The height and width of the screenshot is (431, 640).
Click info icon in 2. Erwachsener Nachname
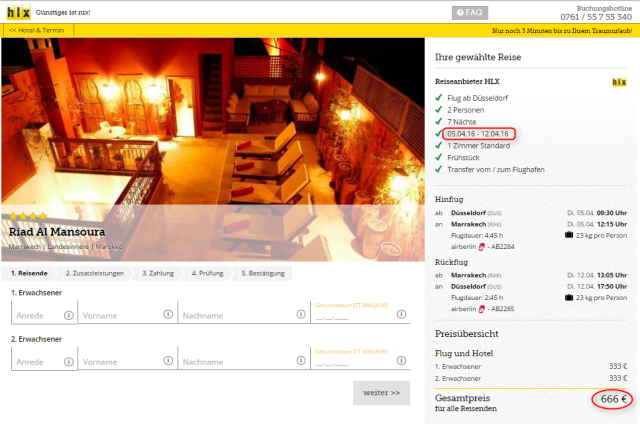(301, 360)
